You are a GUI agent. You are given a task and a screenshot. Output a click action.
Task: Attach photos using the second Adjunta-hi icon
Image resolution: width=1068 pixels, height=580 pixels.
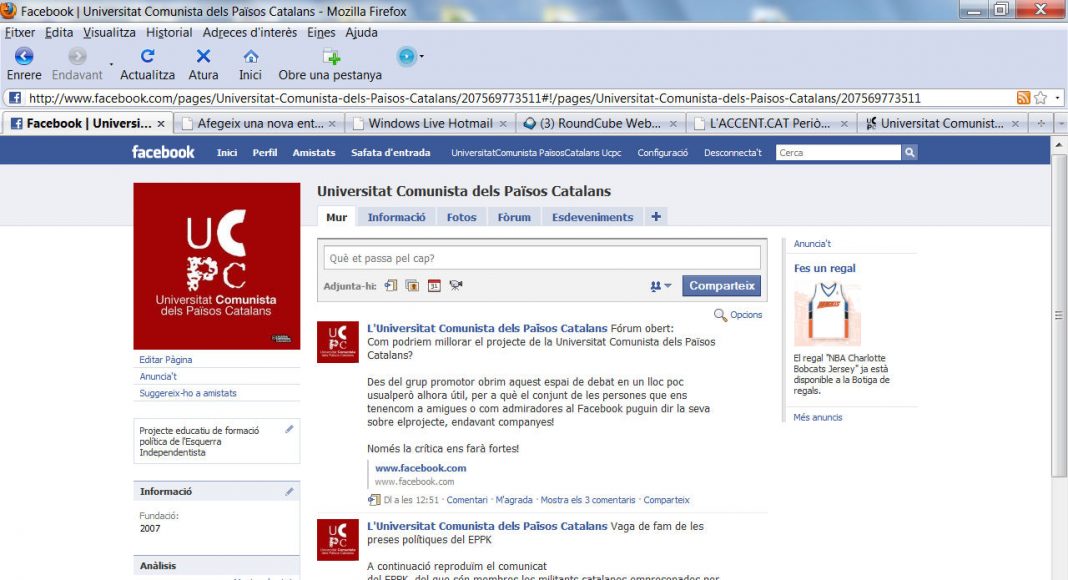pos(412,286)
